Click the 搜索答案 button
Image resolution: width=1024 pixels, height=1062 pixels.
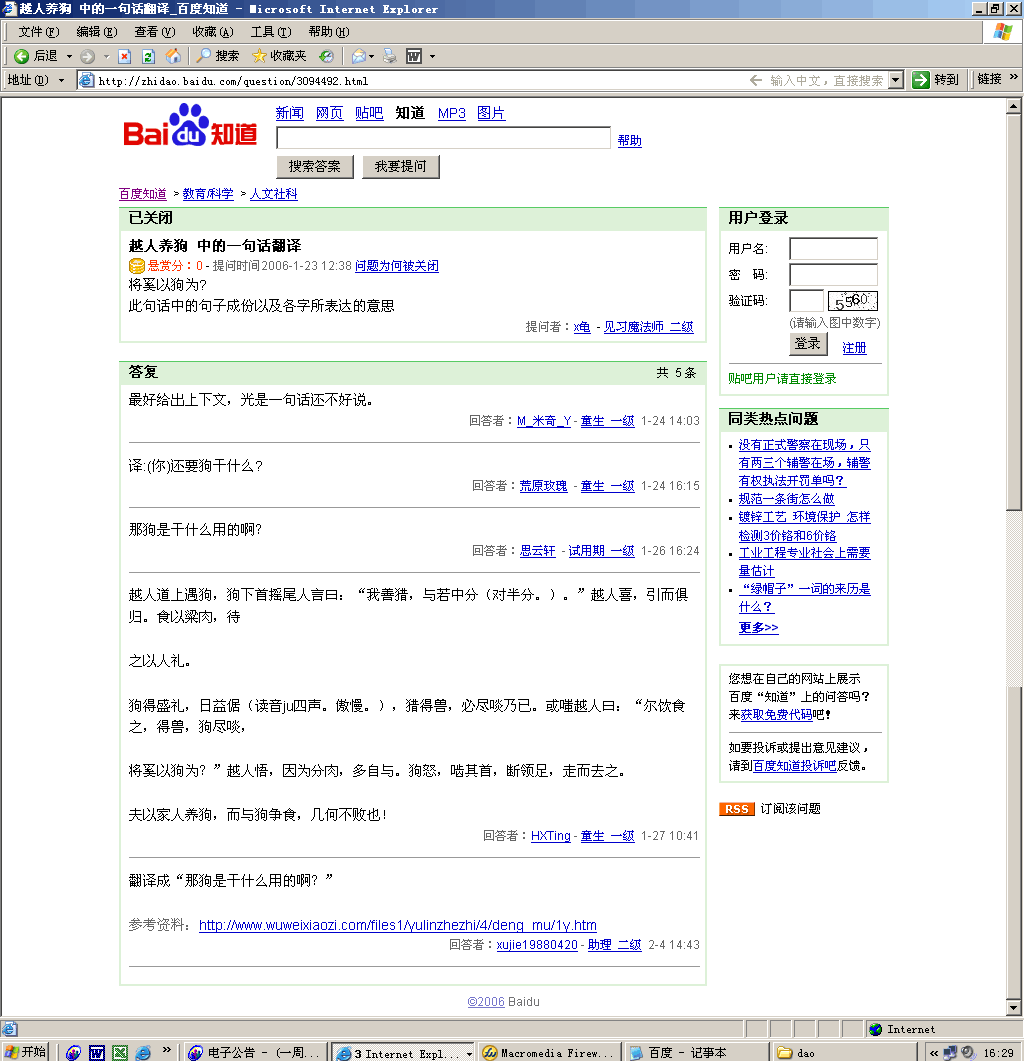tap(315, 167)
